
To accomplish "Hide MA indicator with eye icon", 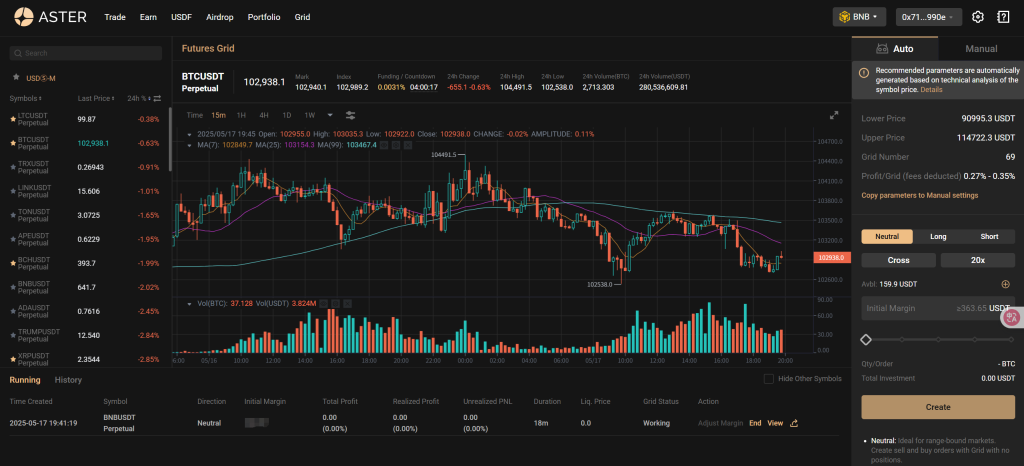I will 383,144.
